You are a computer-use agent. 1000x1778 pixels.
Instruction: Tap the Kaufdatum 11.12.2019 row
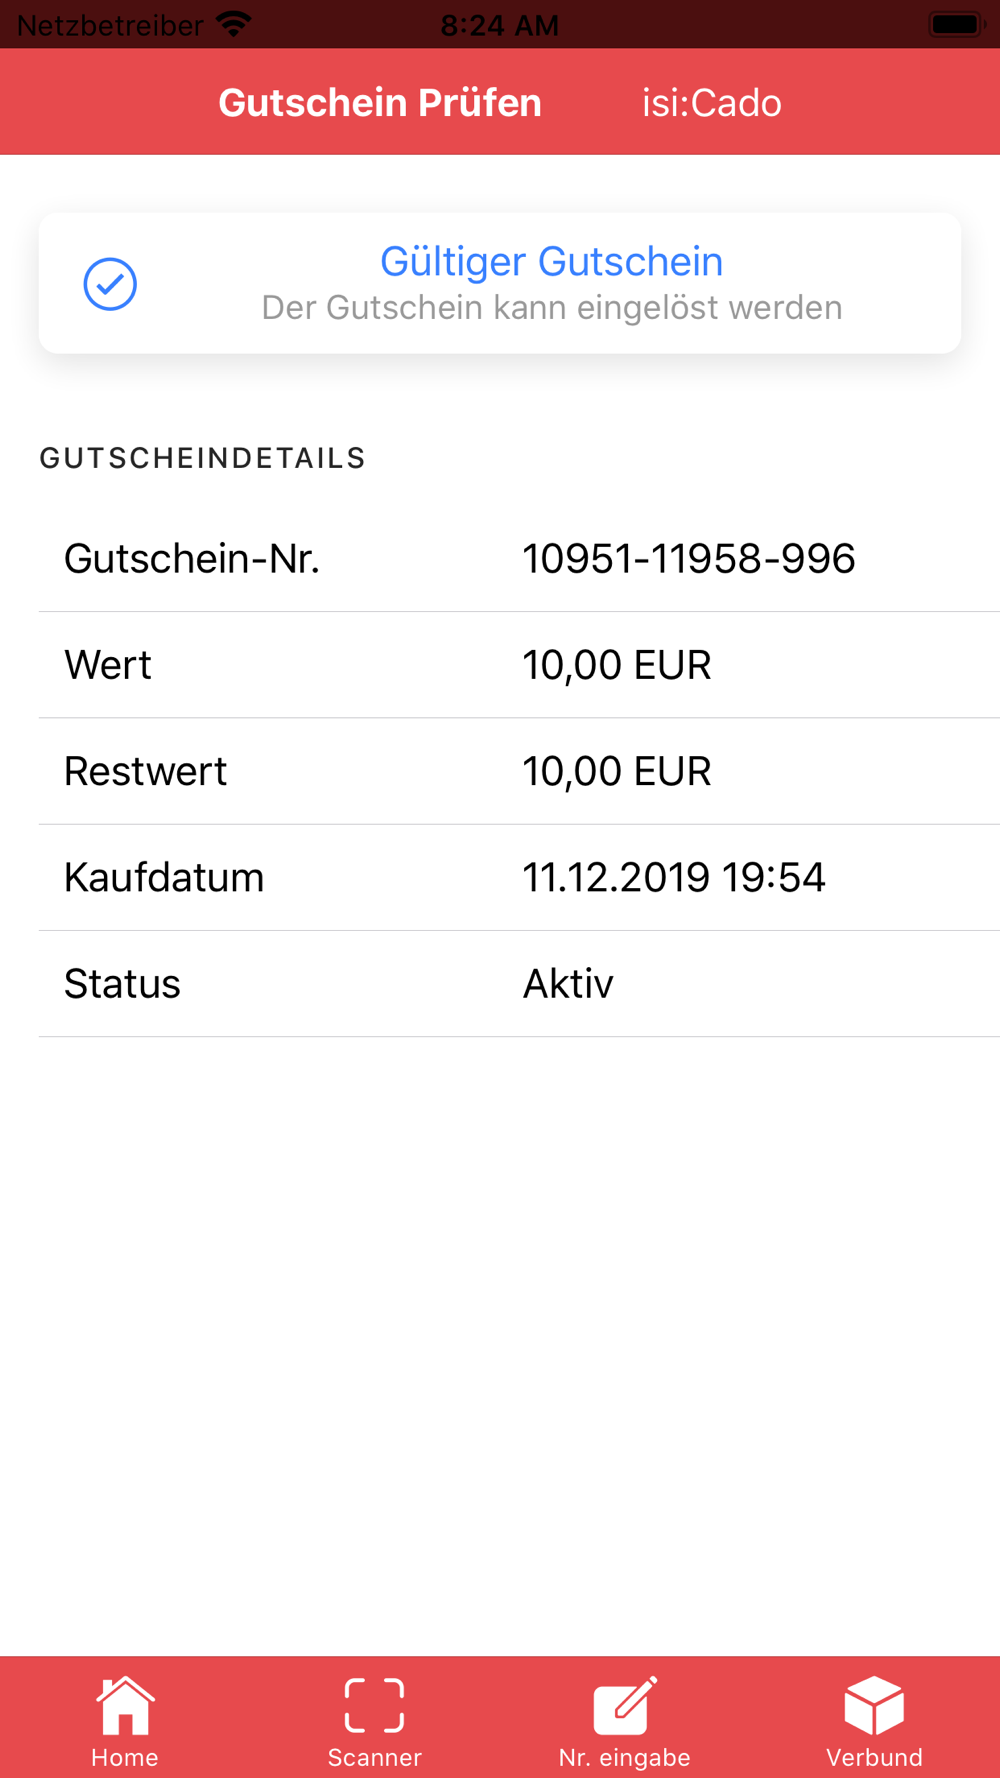519,877
